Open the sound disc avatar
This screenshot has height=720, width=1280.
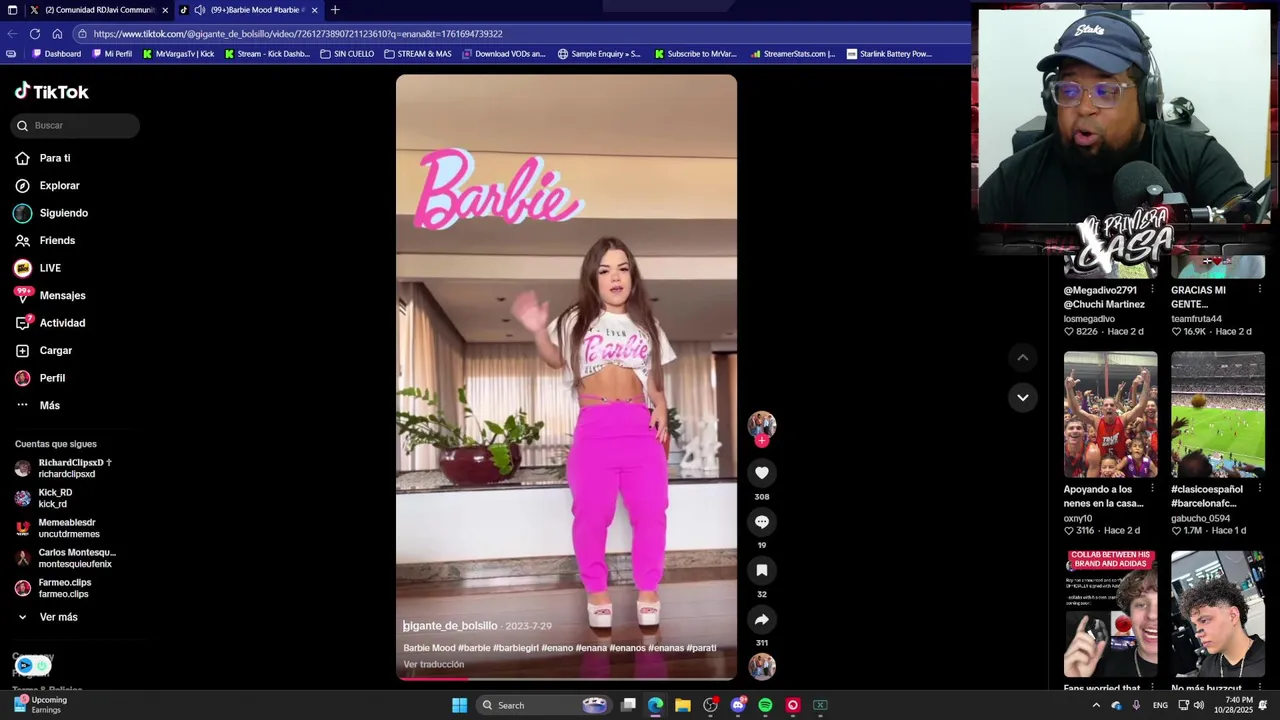[762, 666]
